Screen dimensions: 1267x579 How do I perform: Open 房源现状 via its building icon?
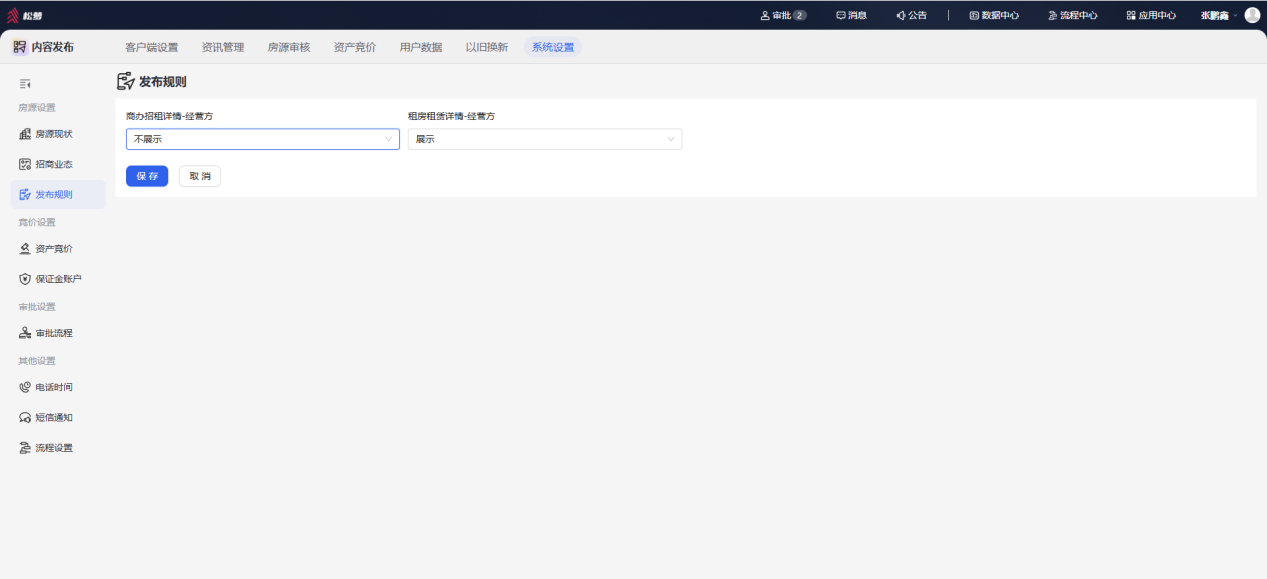25,134
